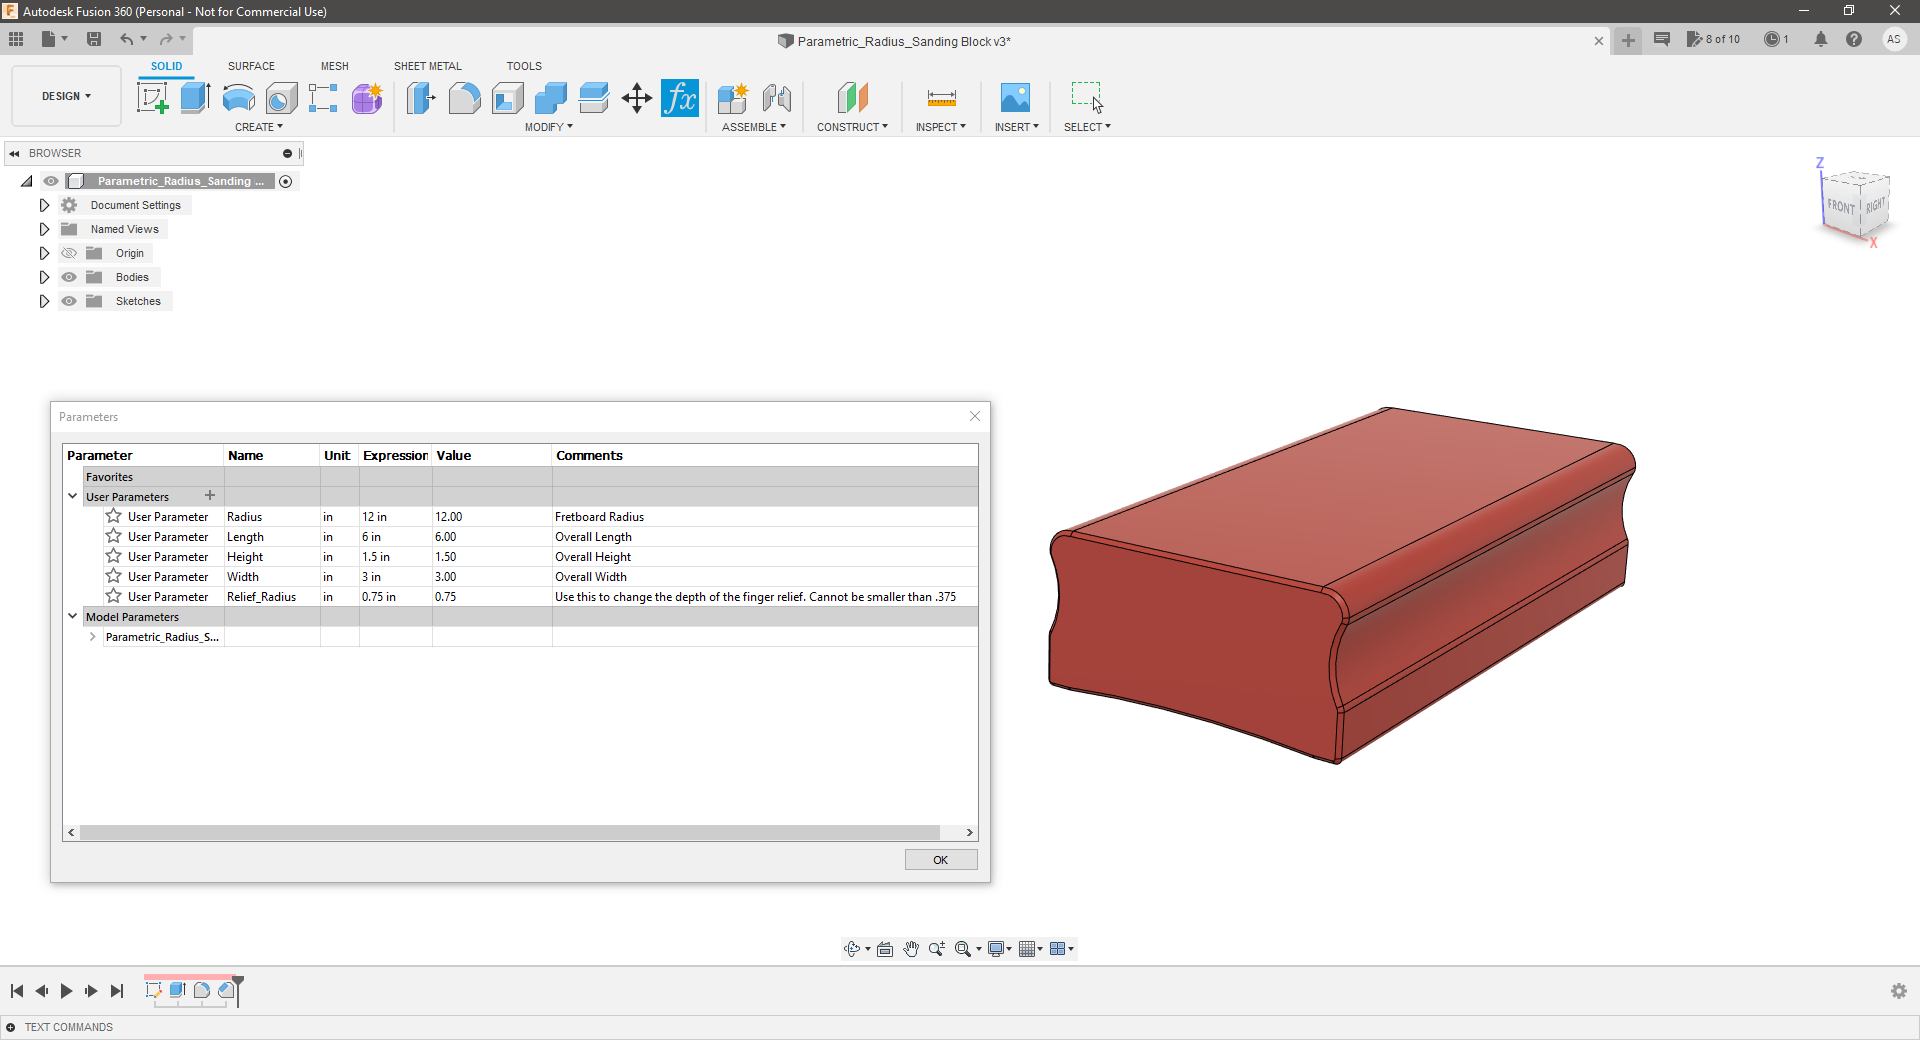The image size is (1920, 1040).
Task: Select the Fillet tool in Modify
Action: click(x=464, y=98)
